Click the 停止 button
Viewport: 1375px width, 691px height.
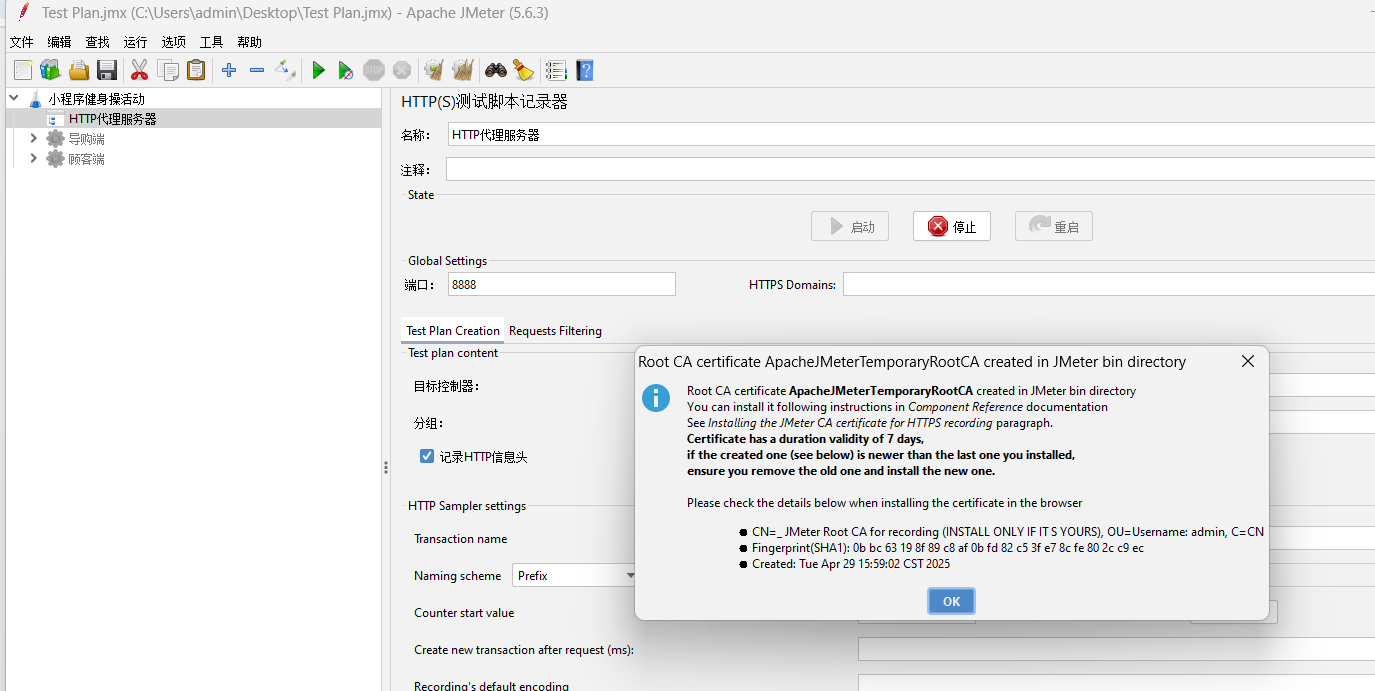coord(952,226)
